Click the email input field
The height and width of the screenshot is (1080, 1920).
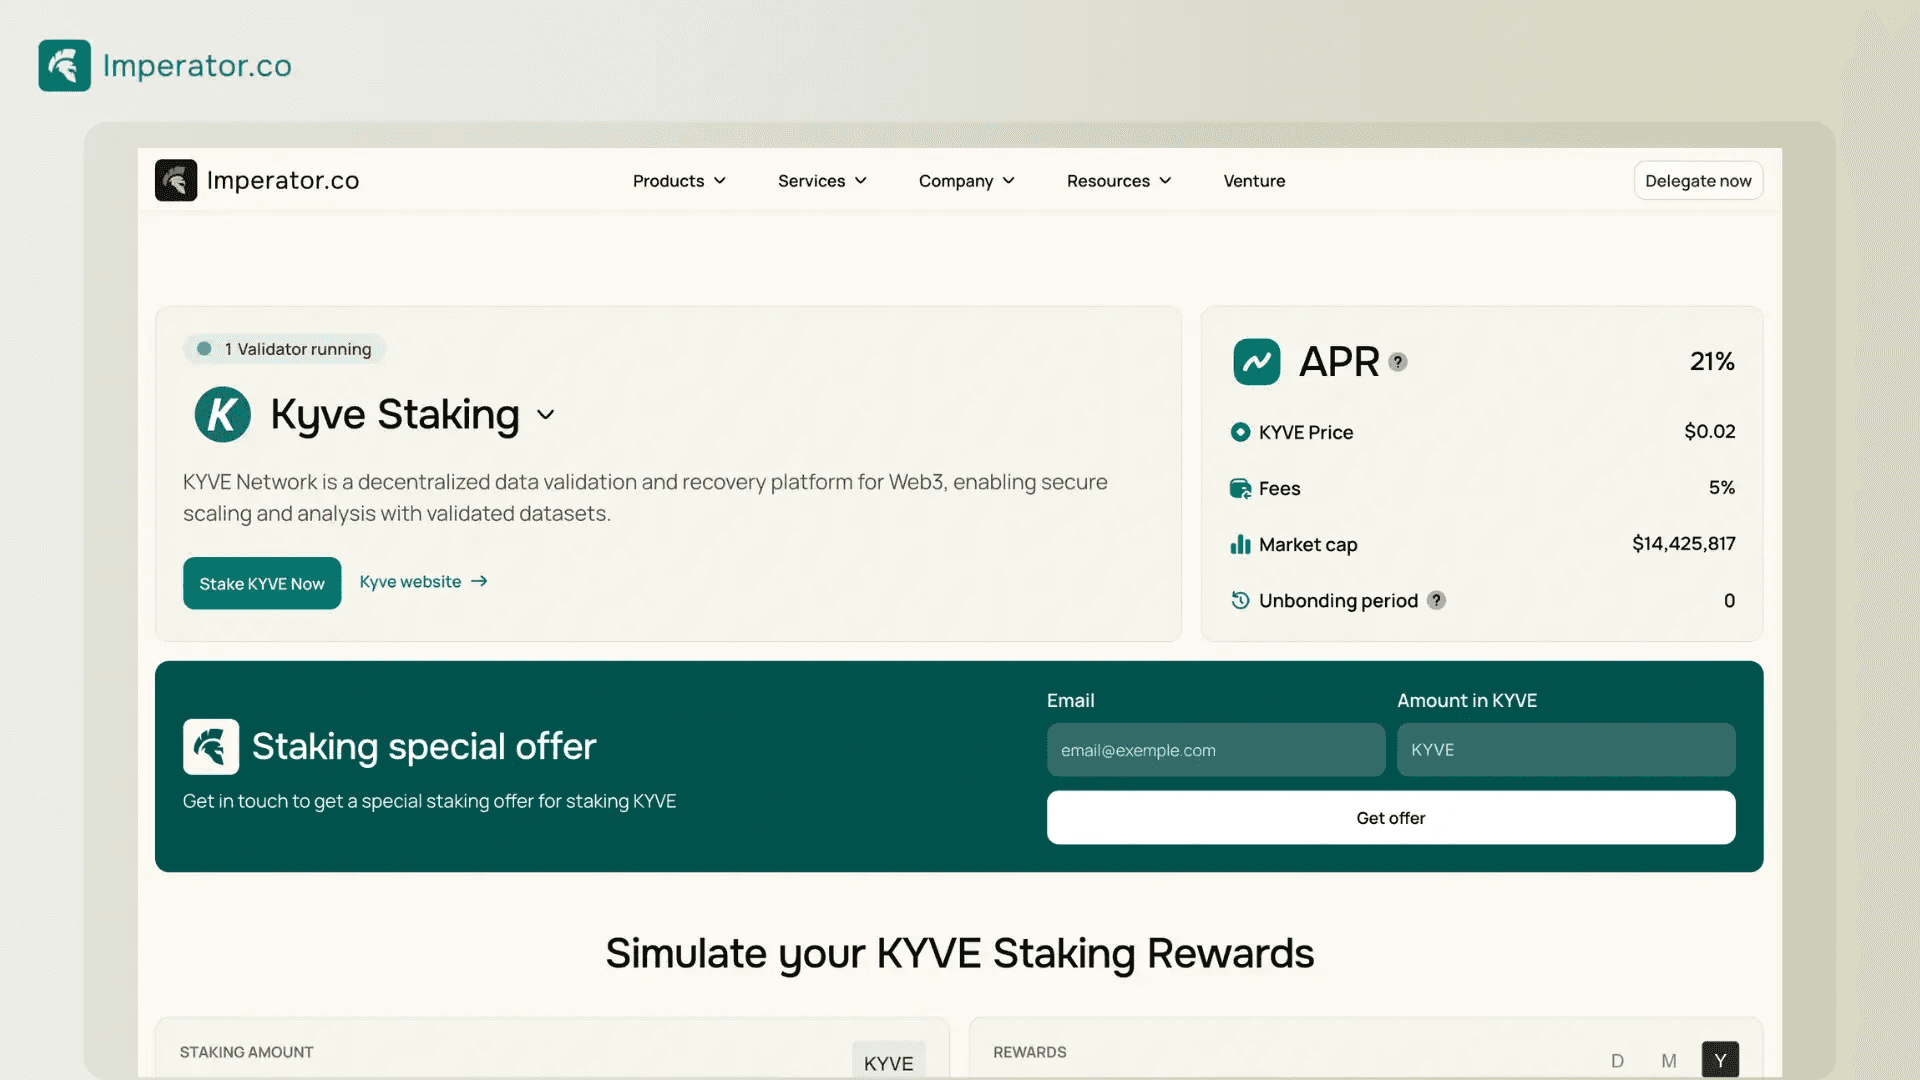coord(1213,749)
